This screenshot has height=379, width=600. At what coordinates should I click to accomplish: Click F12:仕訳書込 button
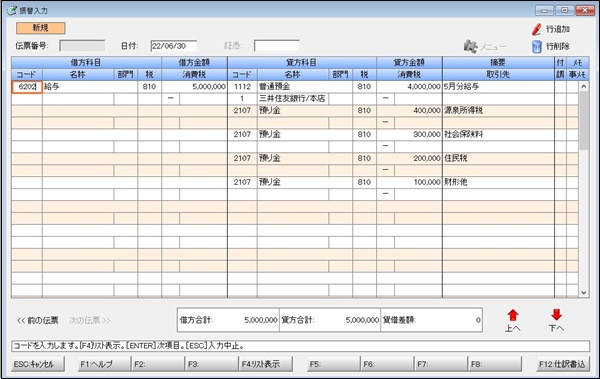562,364
